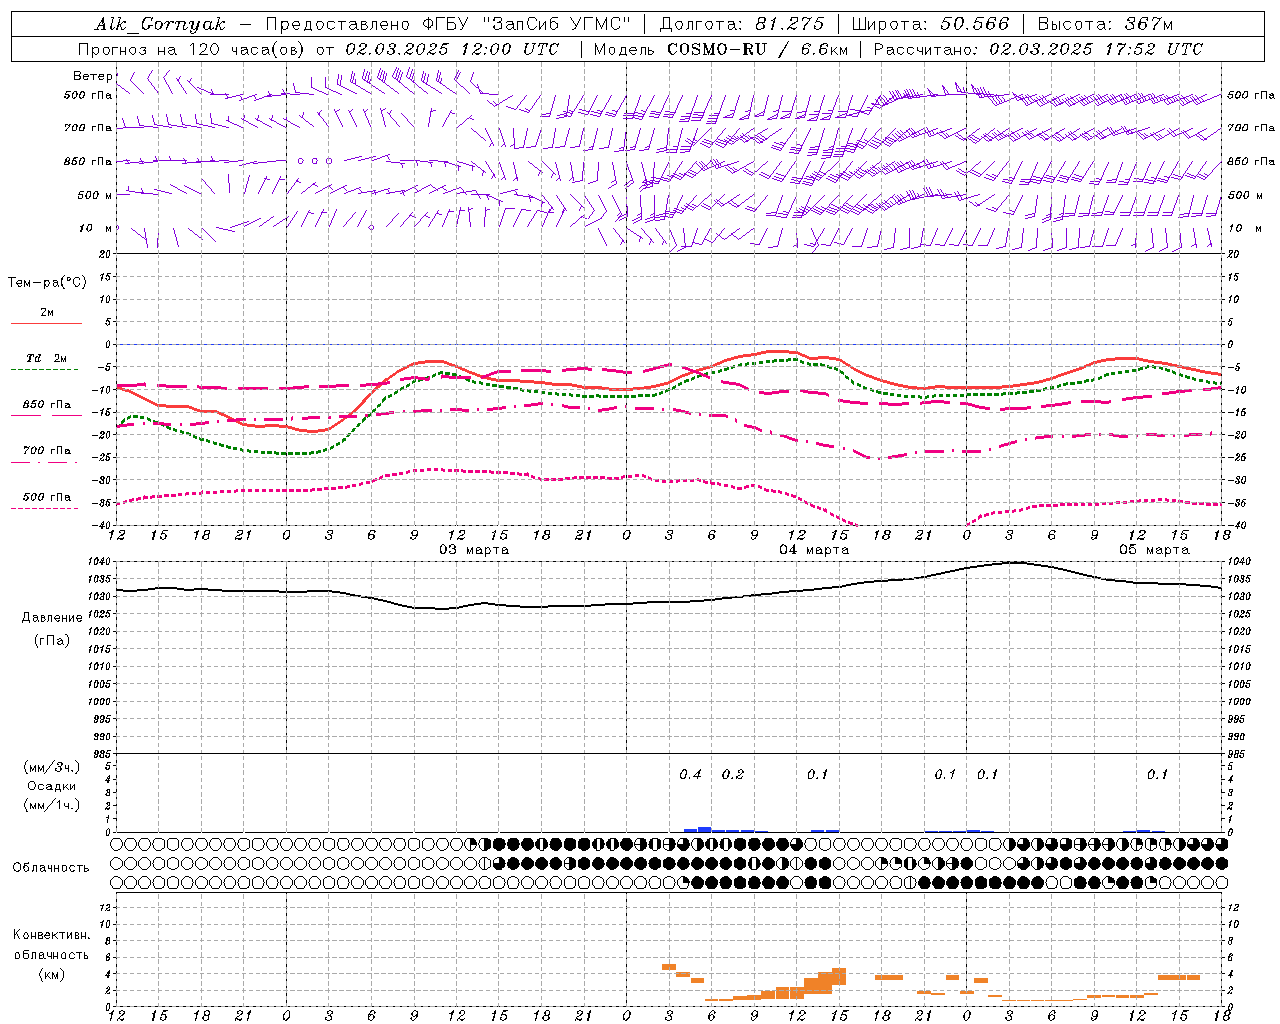Click the 03 марта date label
The width and height of the screenshot is (1280, 1024).
tap(474, 550)
